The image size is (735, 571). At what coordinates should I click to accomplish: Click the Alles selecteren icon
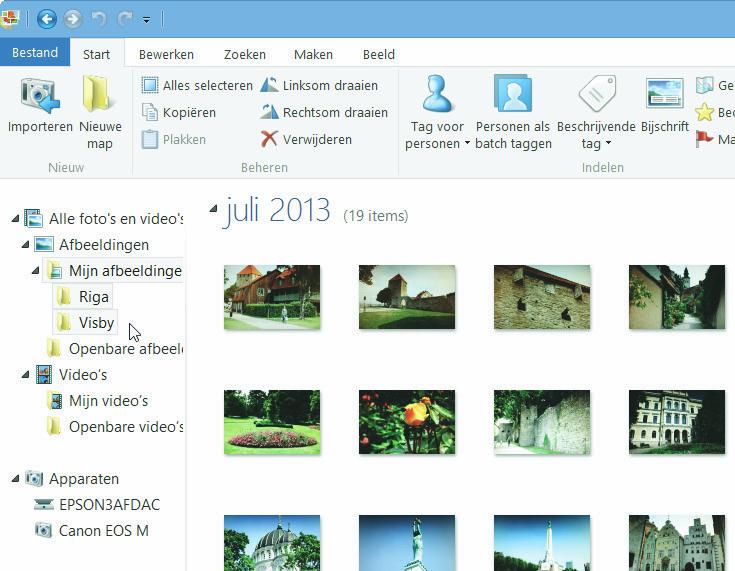[x=150, y=85]
